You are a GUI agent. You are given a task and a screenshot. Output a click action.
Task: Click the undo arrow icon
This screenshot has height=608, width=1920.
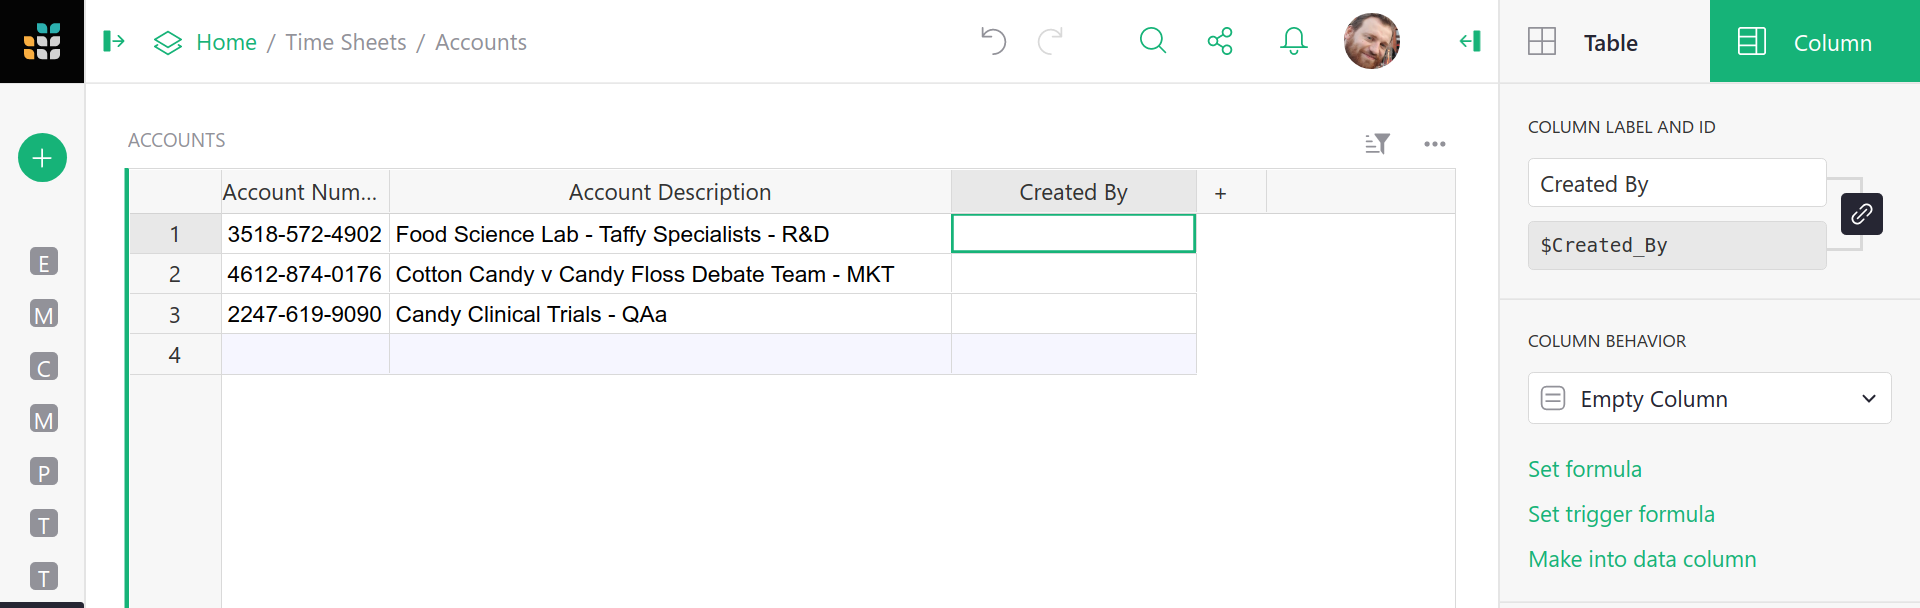point(993,41)
